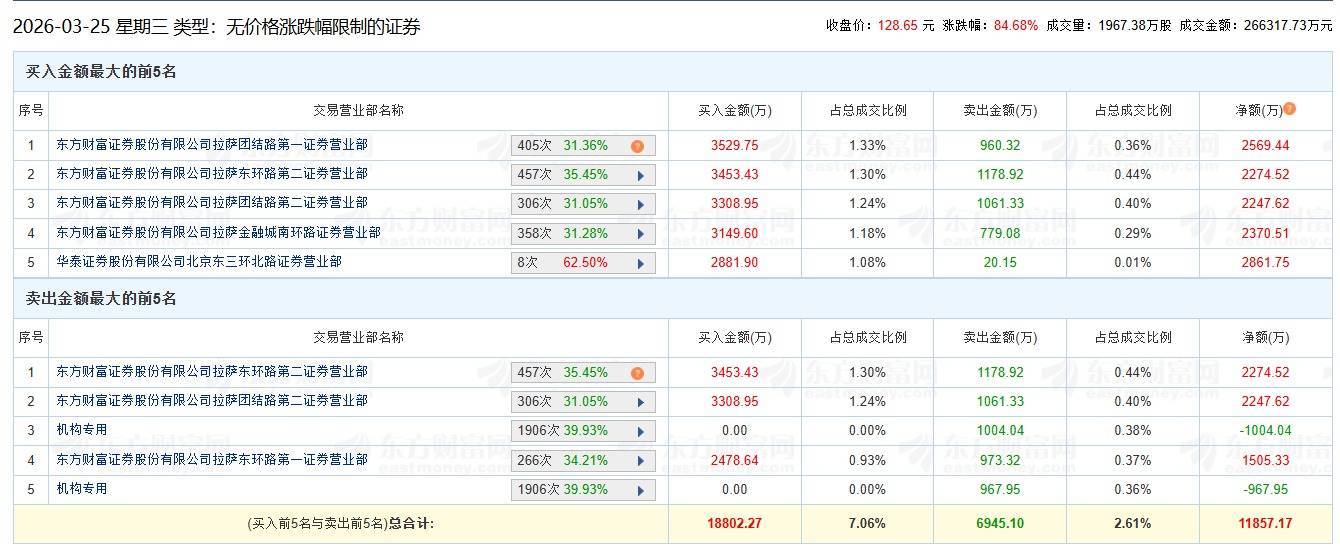Click the orange help icon beside 净额(万) header
This screenshot has width=1340, height=552.
click(x=1290, y=109)
